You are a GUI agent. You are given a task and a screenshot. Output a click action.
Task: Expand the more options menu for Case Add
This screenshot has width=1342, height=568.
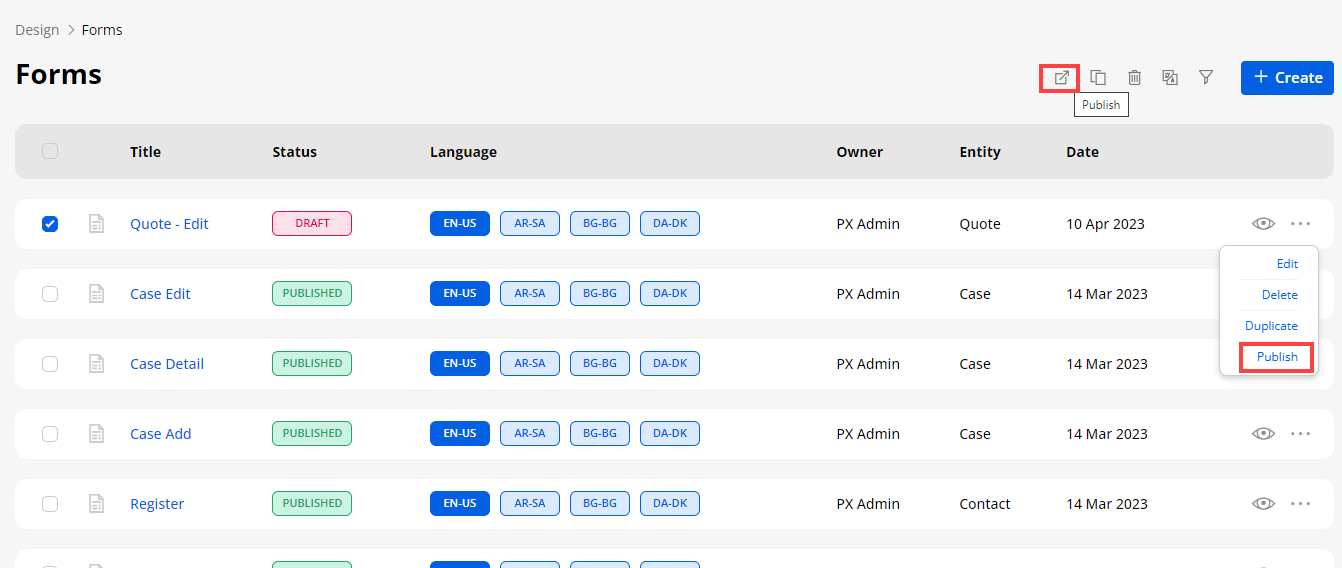point(1300,434)
